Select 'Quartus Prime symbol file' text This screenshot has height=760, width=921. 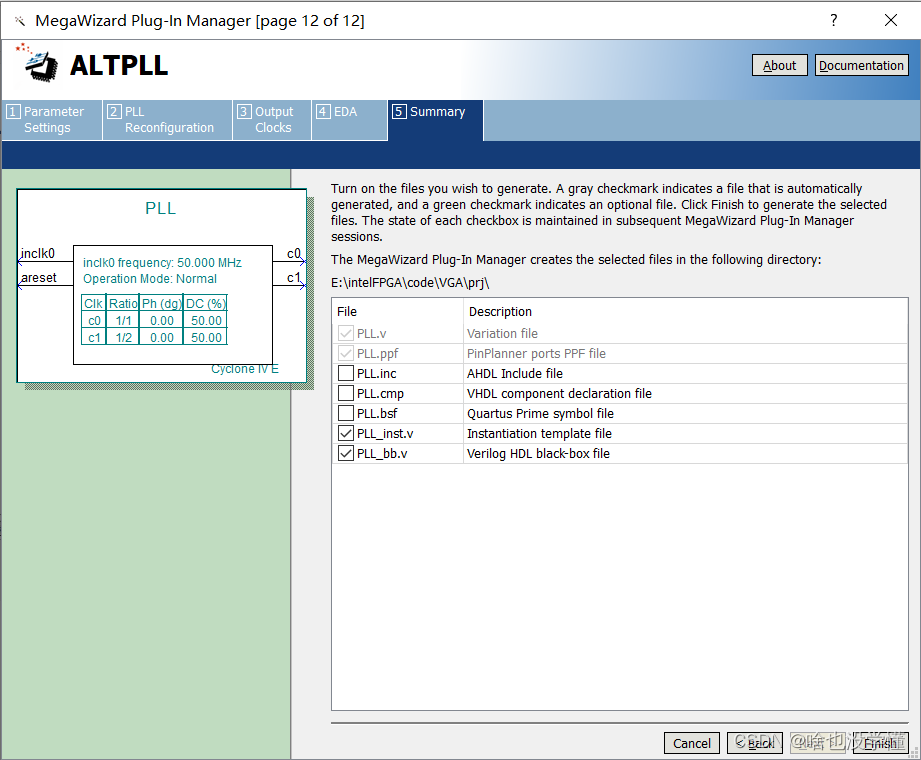540,413
